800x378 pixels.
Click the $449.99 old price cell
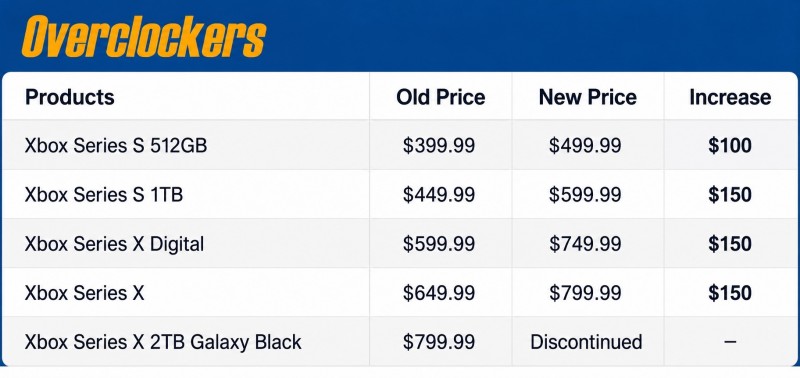click(x=439, y=194)
